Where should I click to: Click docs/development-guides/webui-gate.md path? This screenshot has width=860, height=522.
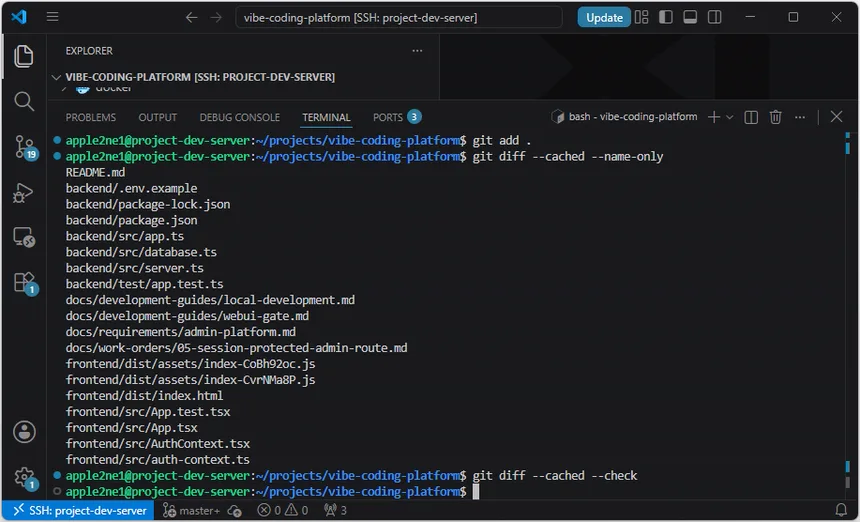pyautogui.click(x=187, y=316)
